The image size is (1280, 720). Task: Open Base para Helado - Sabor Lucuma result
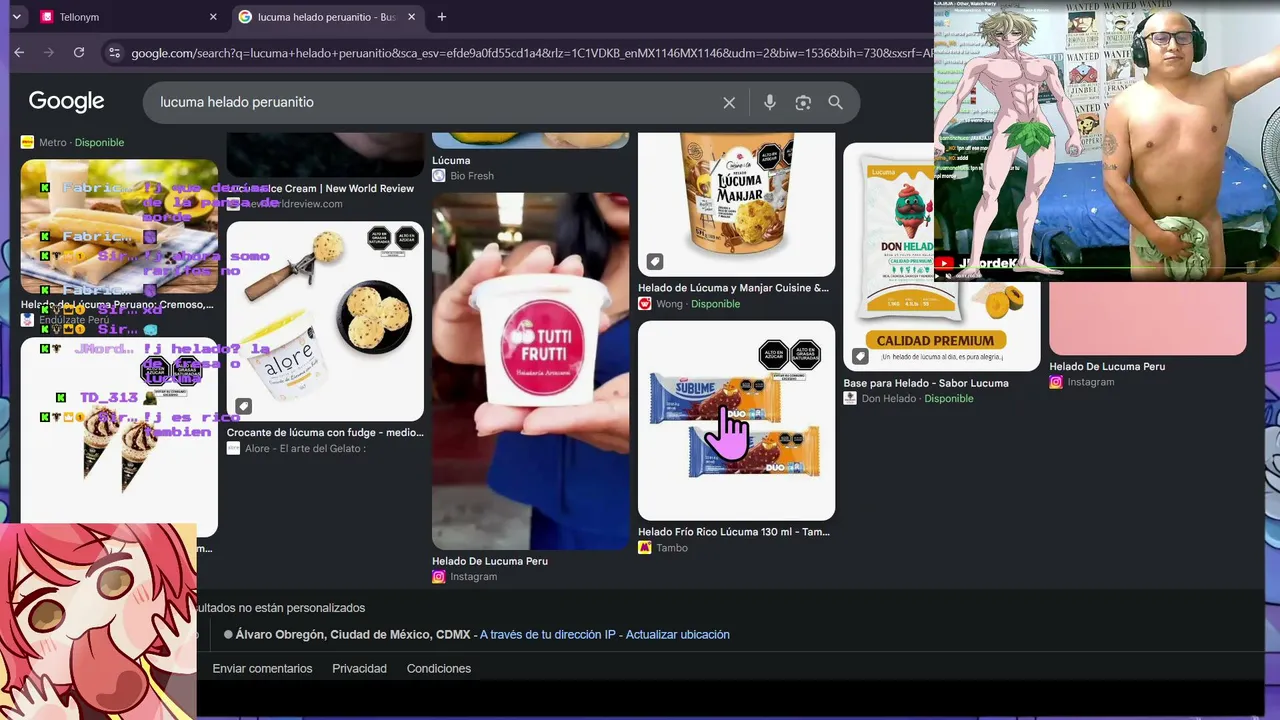(x=926, y=383)
